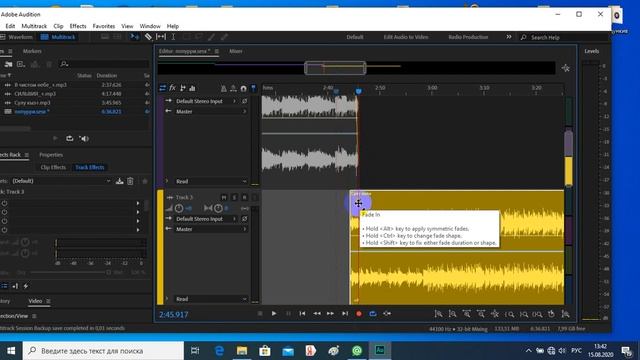Toggle Skip Selection button
This screenshot has width=640, height=360.
(387, 313)
